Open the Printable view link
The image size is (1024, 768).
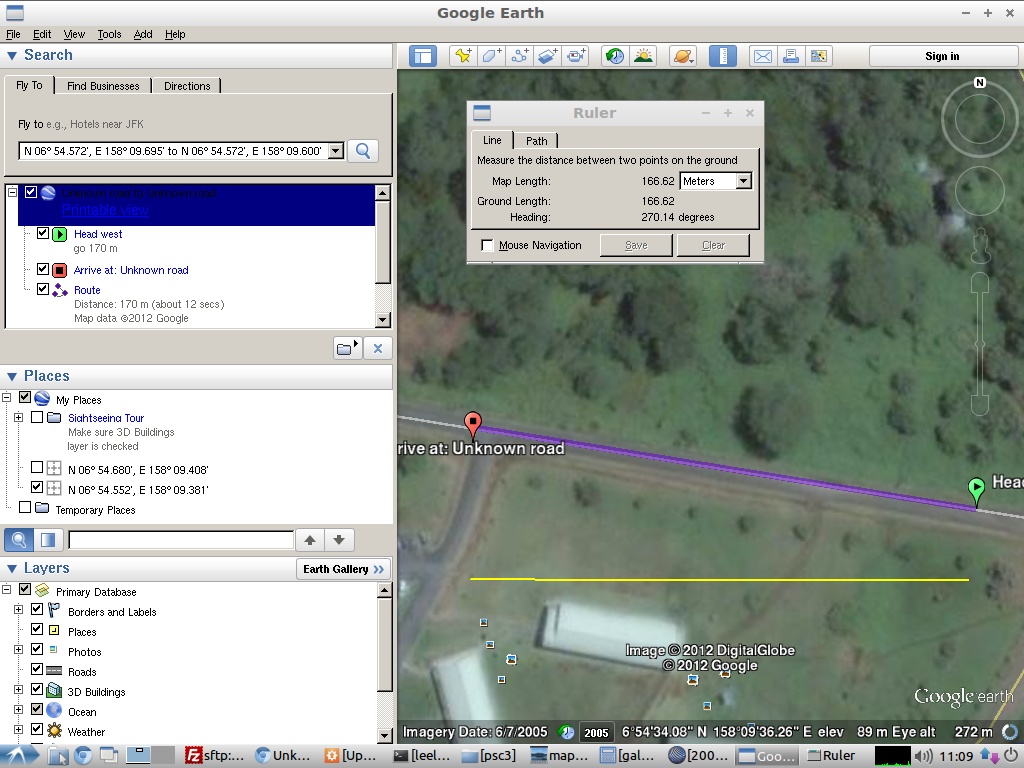coord(105,210)
